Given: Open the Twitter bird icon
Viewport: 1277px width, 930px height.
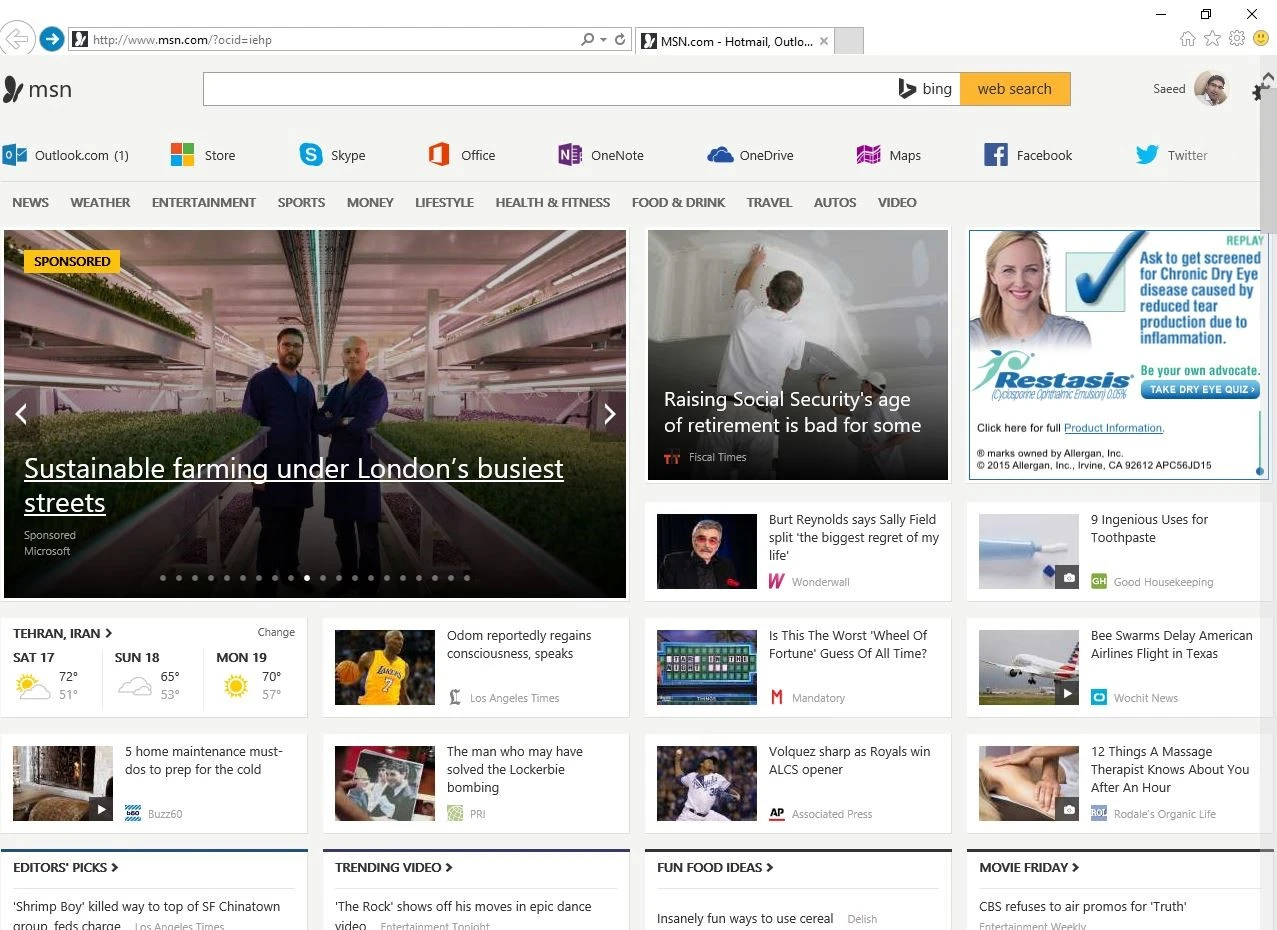Looking at the screenshot, I should click(1147, 155).
